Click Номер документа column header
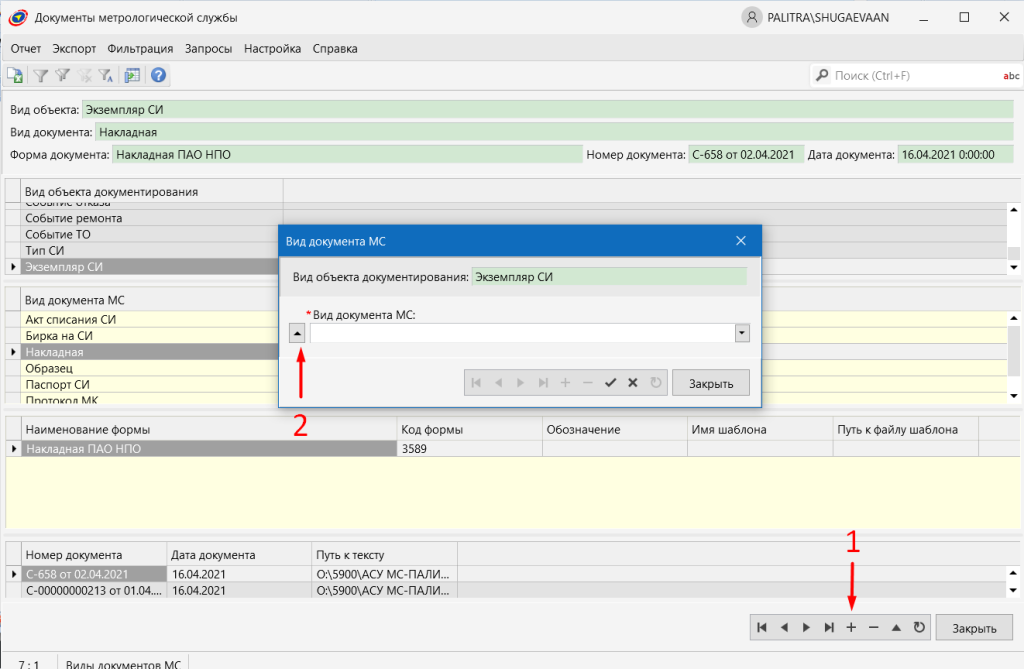 pos(94,555)
